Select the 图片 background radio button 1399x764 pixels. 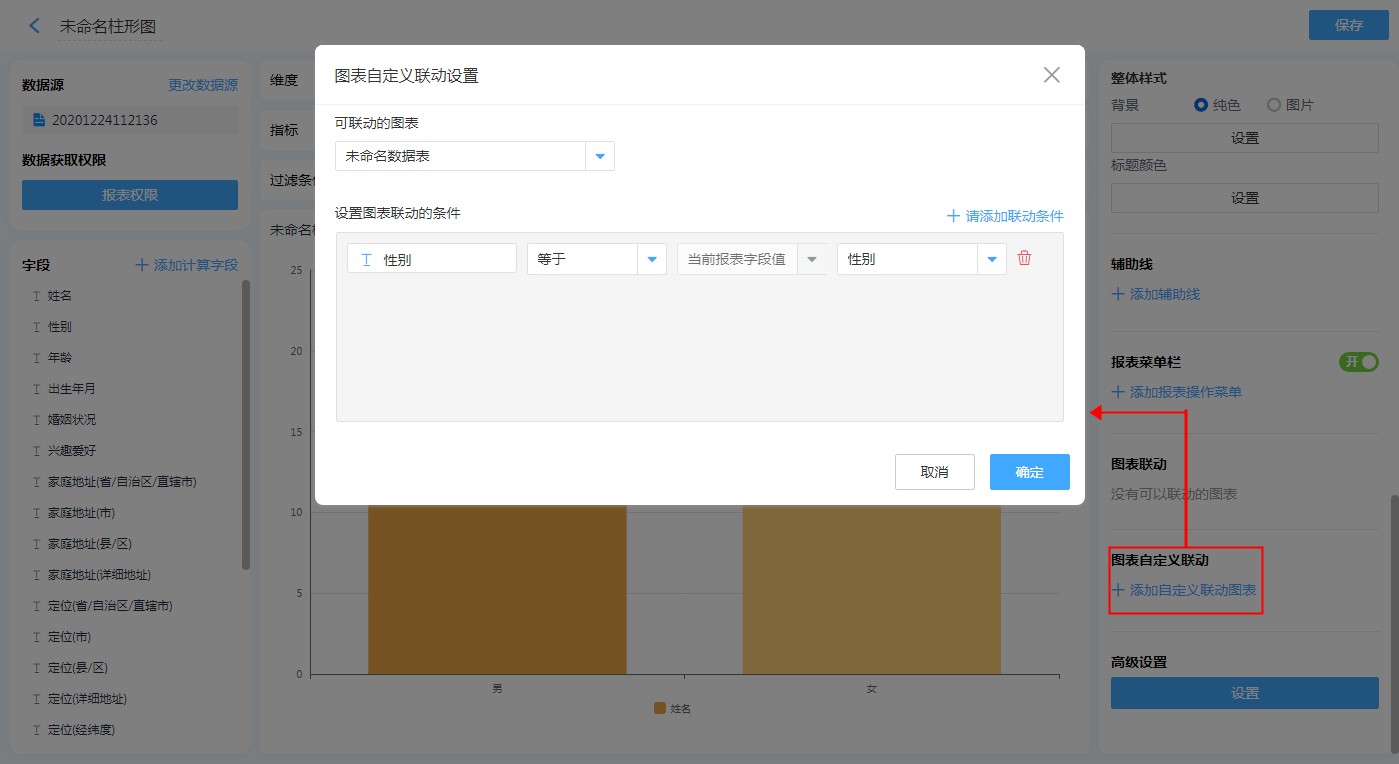1274,105
